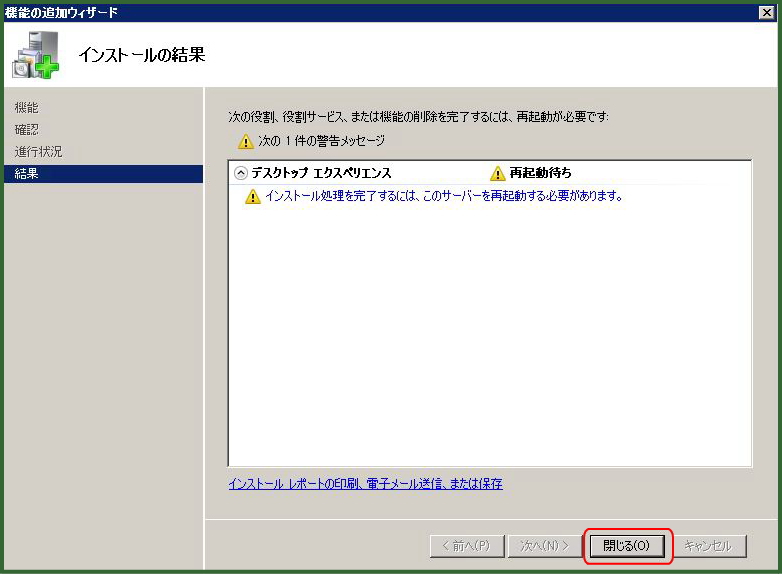This screenshot has height=574, width=782.
Task: Click the server wizard icon in header
Action: (x=35, y=55)
